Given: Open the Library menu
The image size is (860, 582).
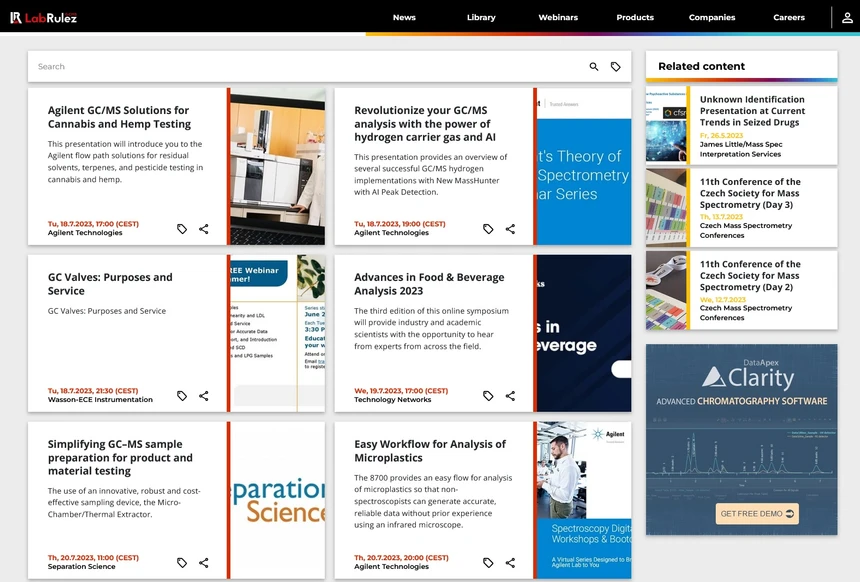Looking at the screenshot, I should click(x=481, y=18).
